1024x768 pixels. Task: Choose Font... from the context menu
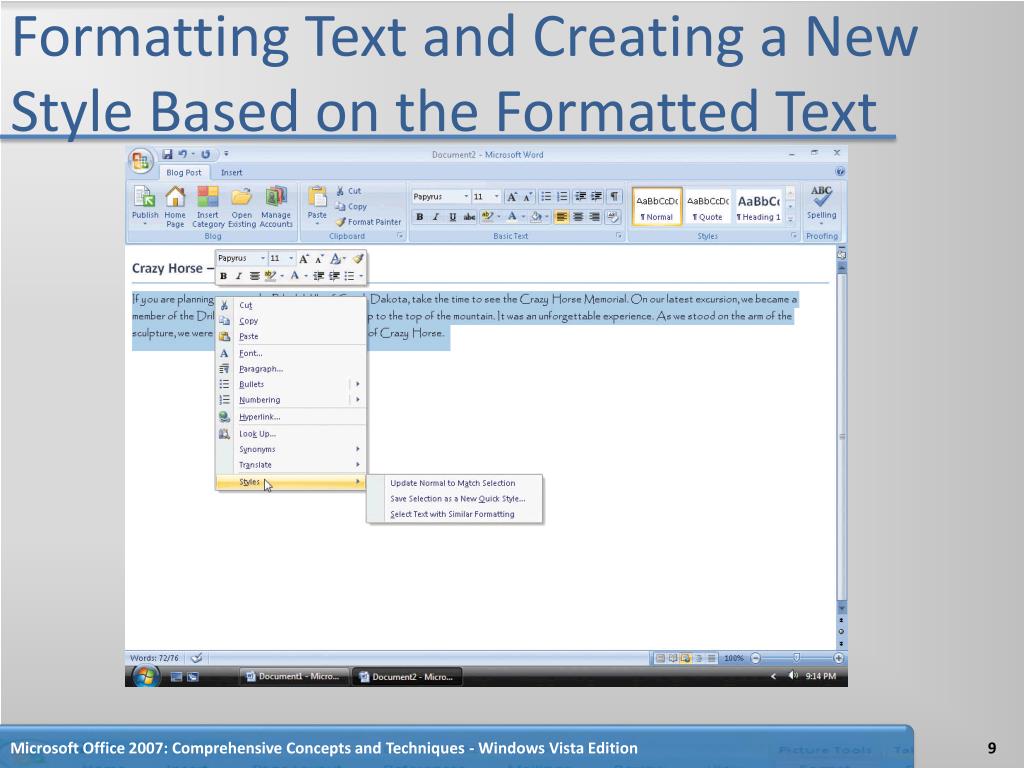(291, 353)
